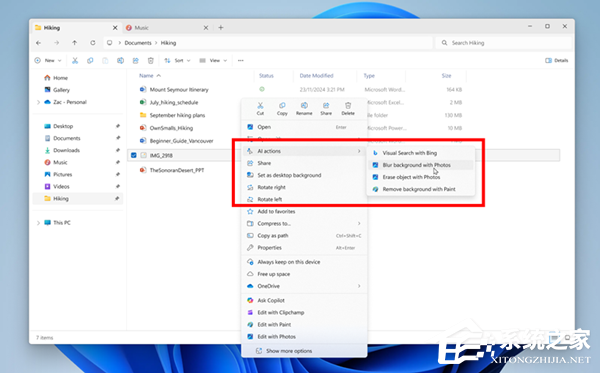Click the toolbar Paste icon
600x373 pixels.
pos(105,60)
